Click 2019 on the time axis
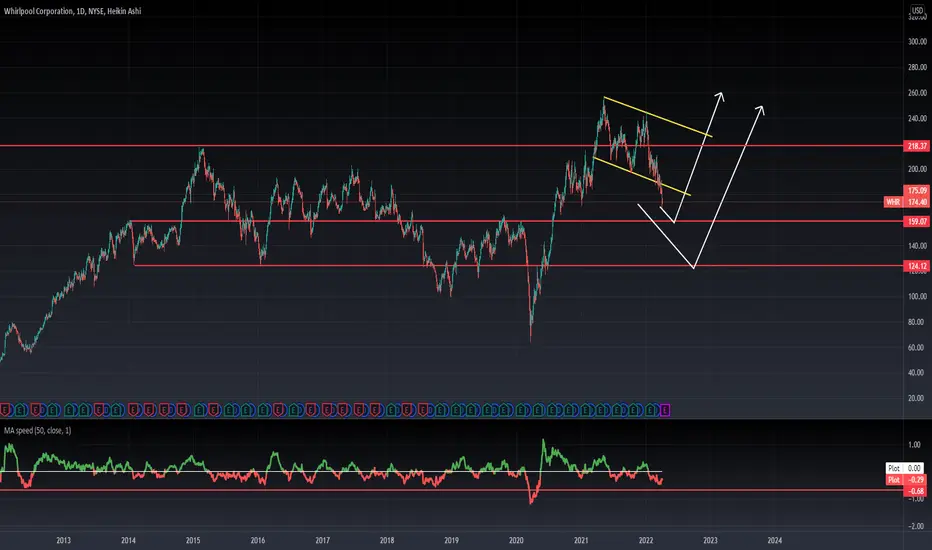932x550 pixels. click(452, 540)
